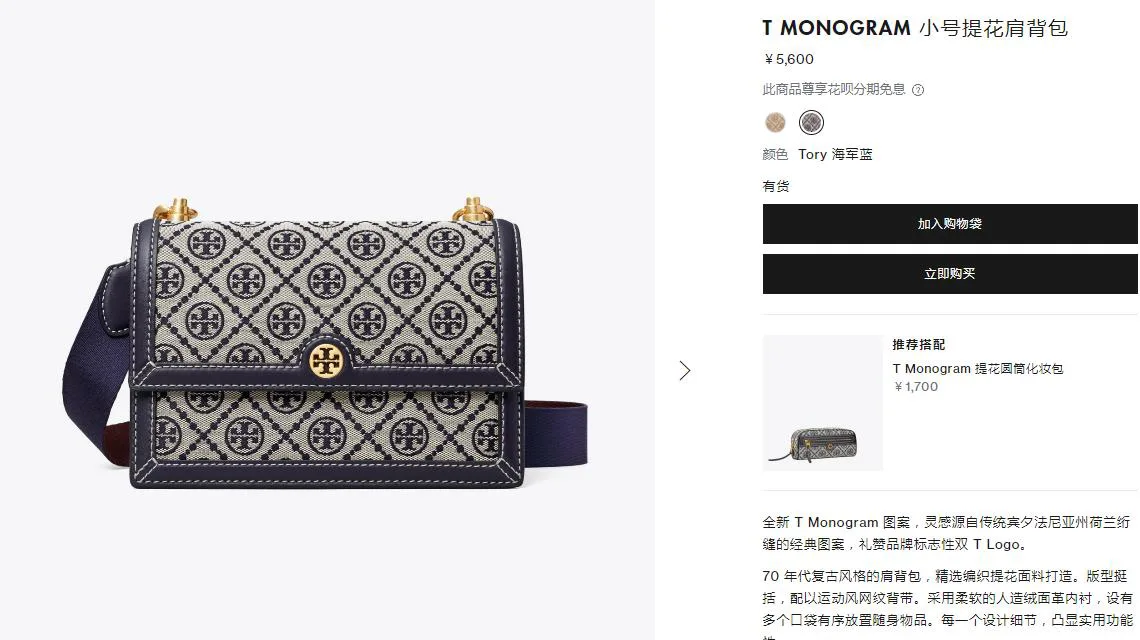Click the 加入购物袋 button

pos(950,224)
